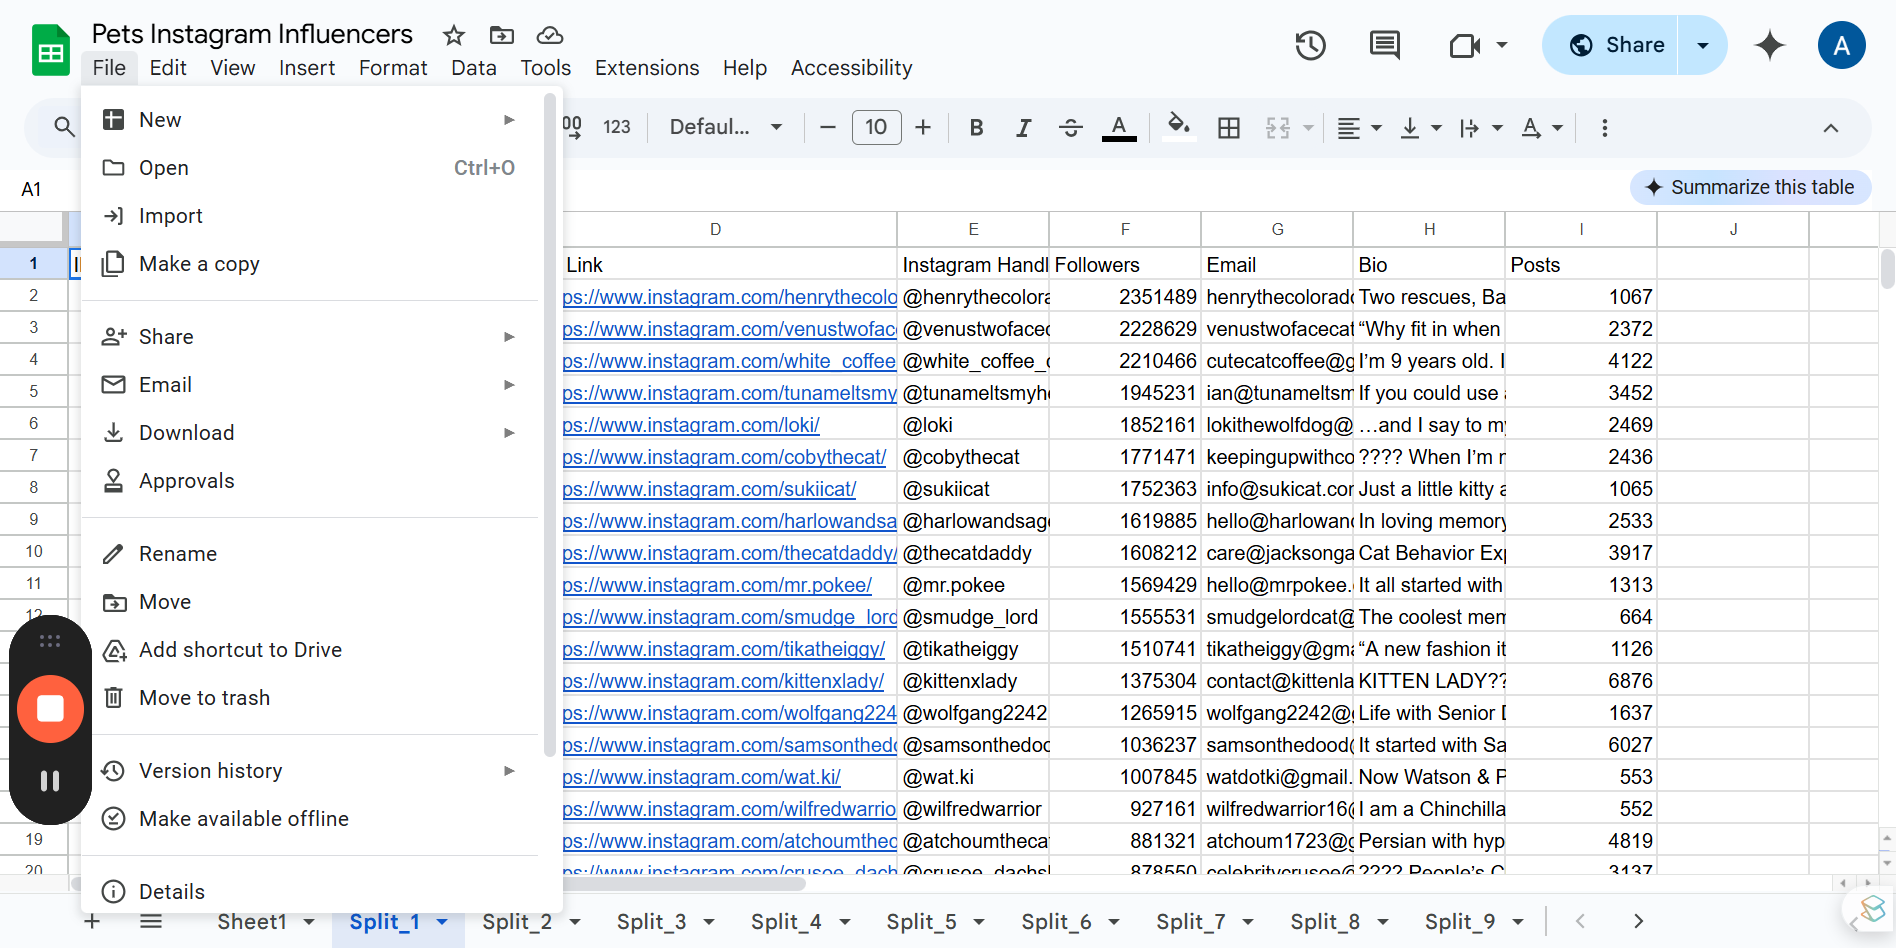Open more toolbar options three dots
This screenshot has width=1896, height=948.
(1605, 127)
